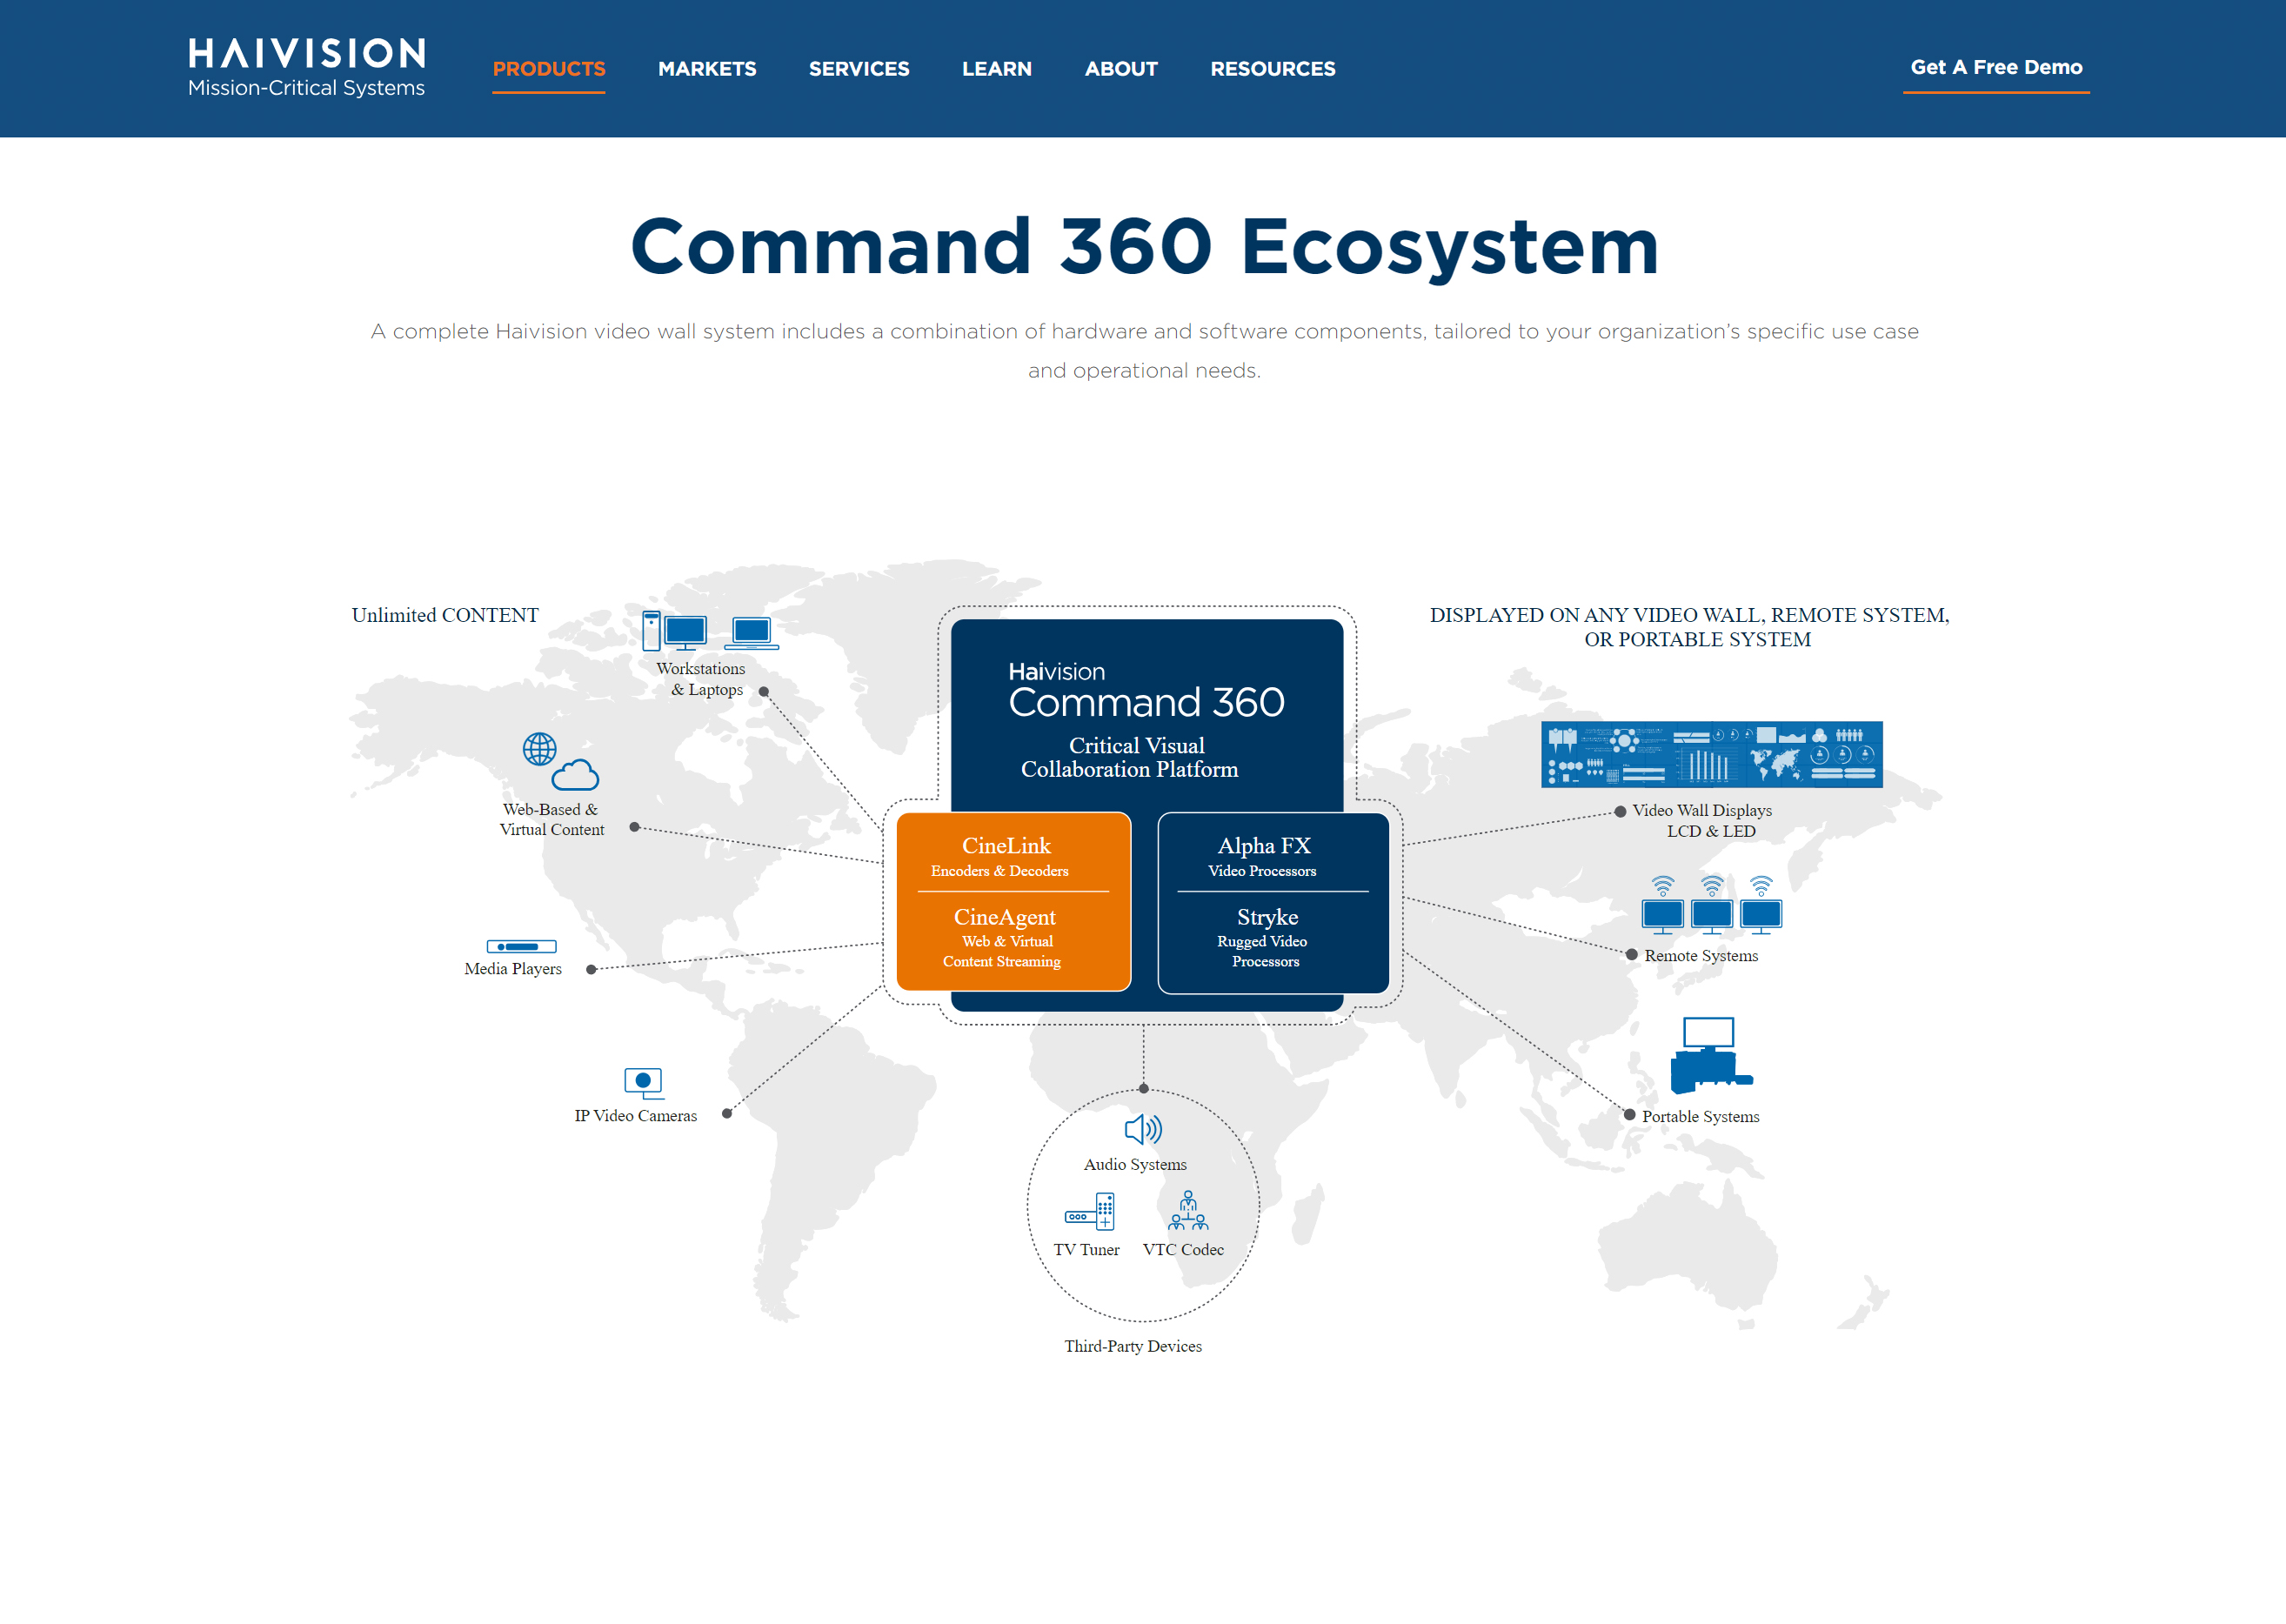The width and height of the screenshot is (2286, 1624).
Task: Click the video wall display thumbnail
Action: point(1711,754)
